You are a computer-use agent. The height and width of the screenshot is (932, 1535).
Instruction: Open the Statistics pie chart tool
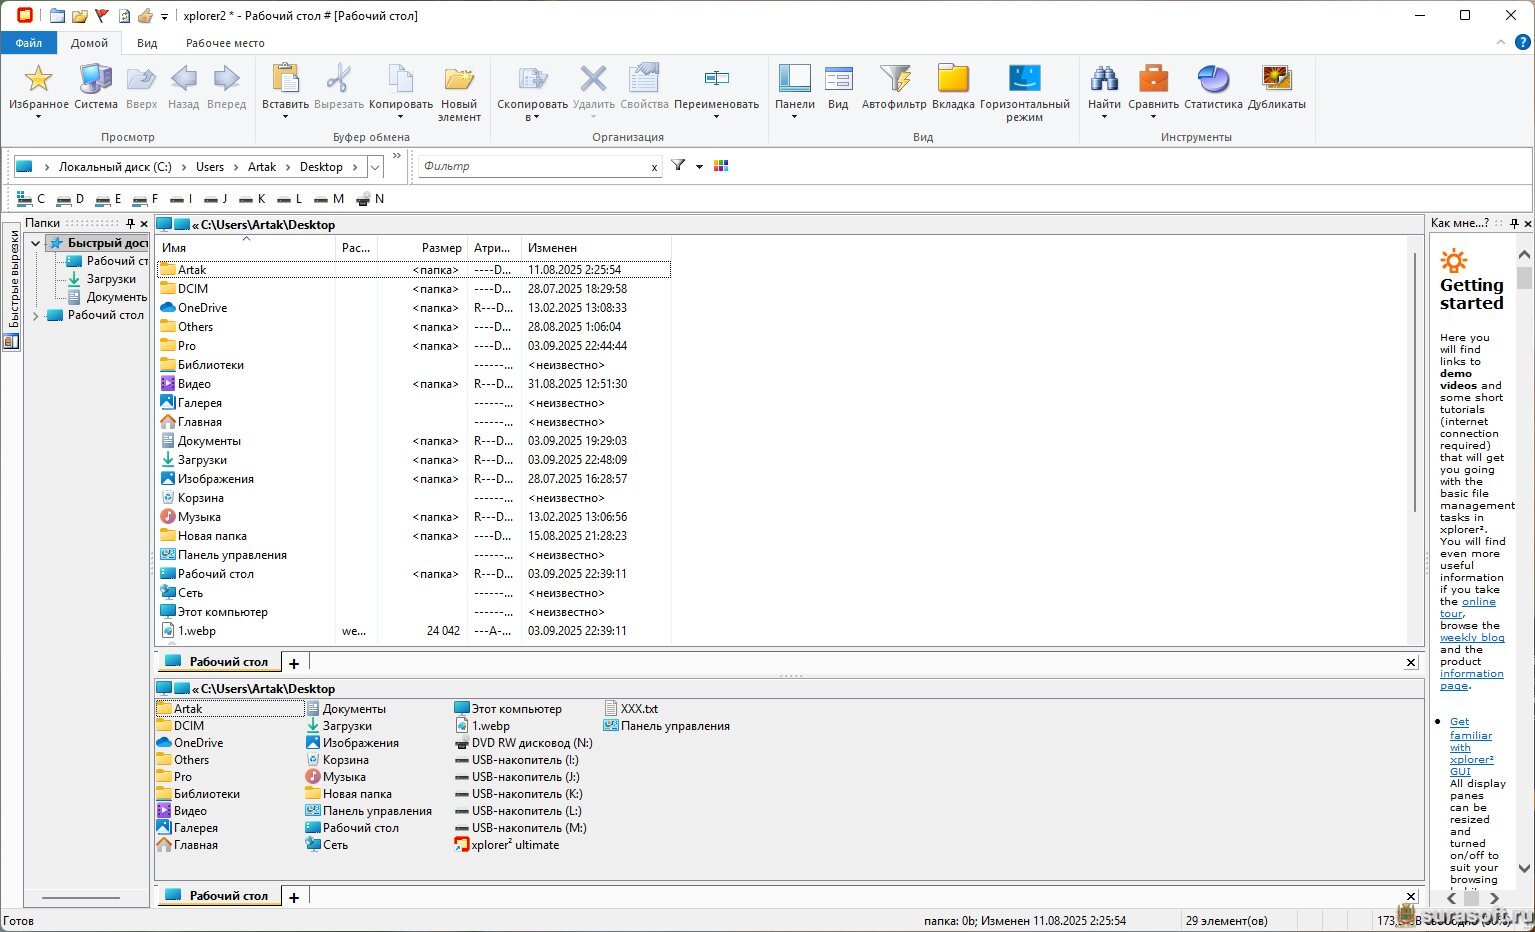tap(1212, 80)
